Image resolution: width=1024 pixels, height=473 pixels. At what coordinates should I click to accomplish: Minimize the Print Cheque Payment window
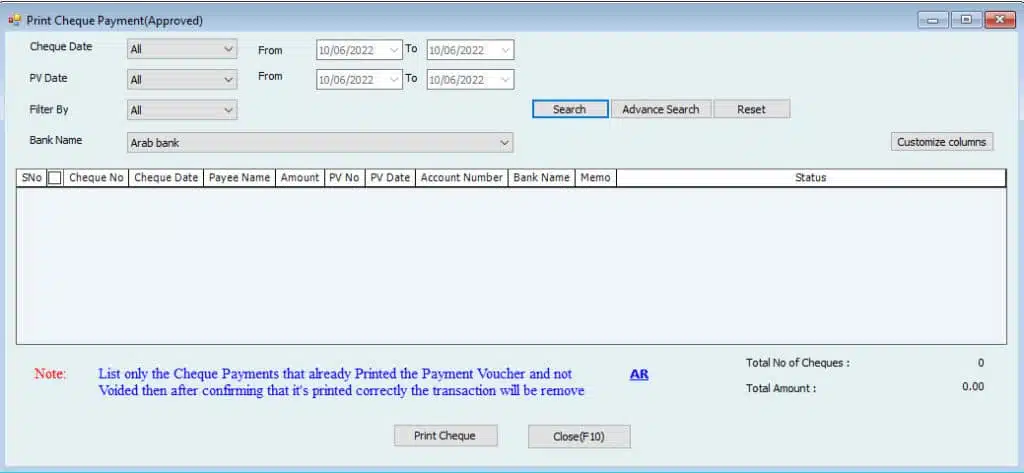933,20
